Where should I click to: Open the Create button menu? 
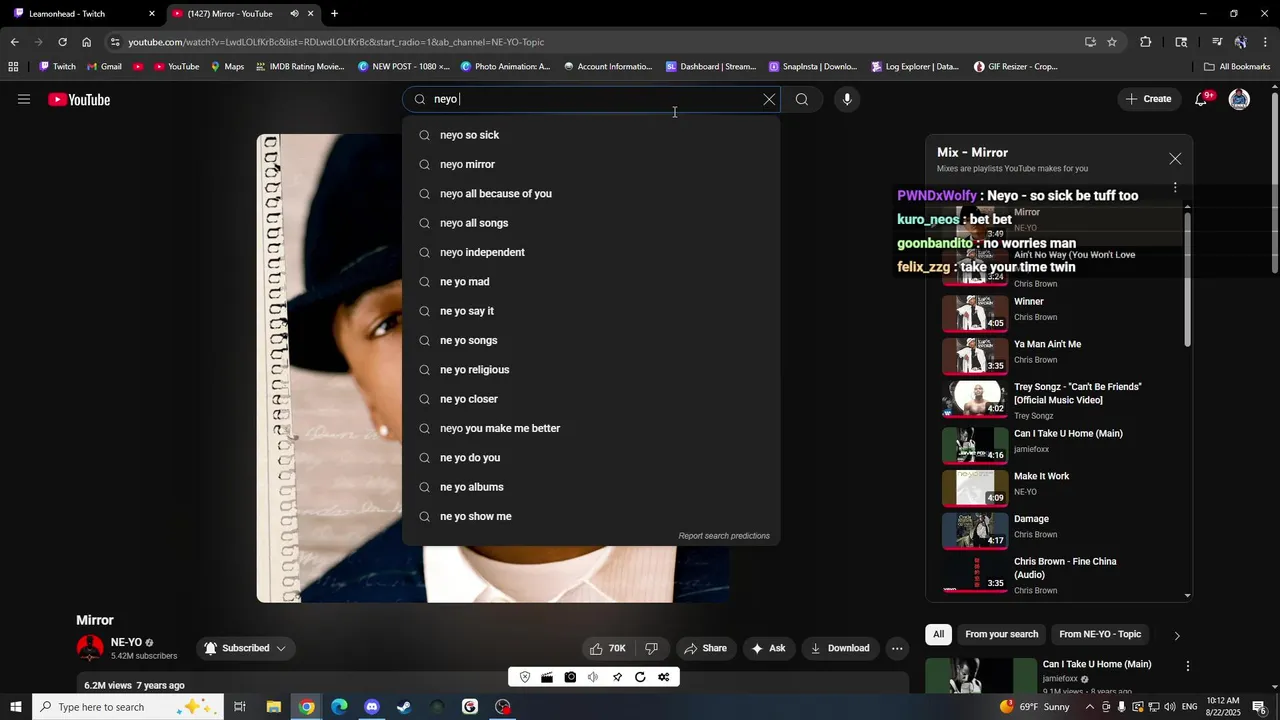coord(1149,99)
